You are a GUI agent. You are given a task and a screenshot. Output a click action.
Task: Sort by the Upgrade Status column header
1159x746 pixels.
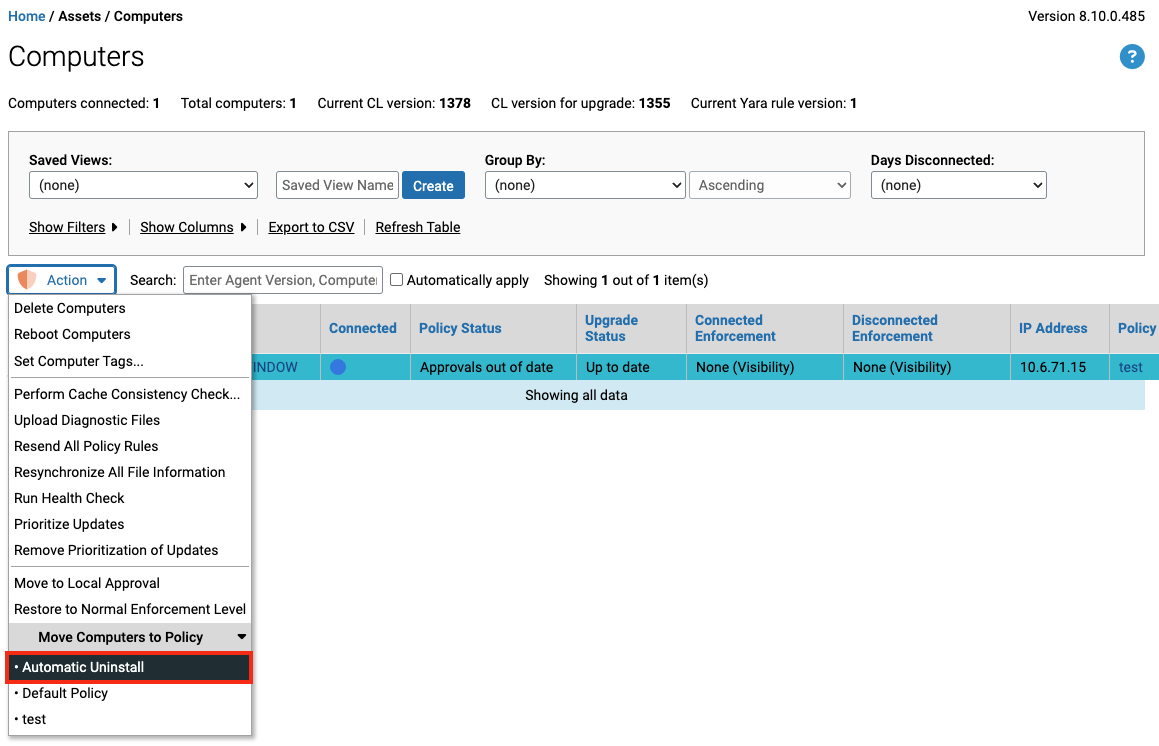(x=611, y=328)
